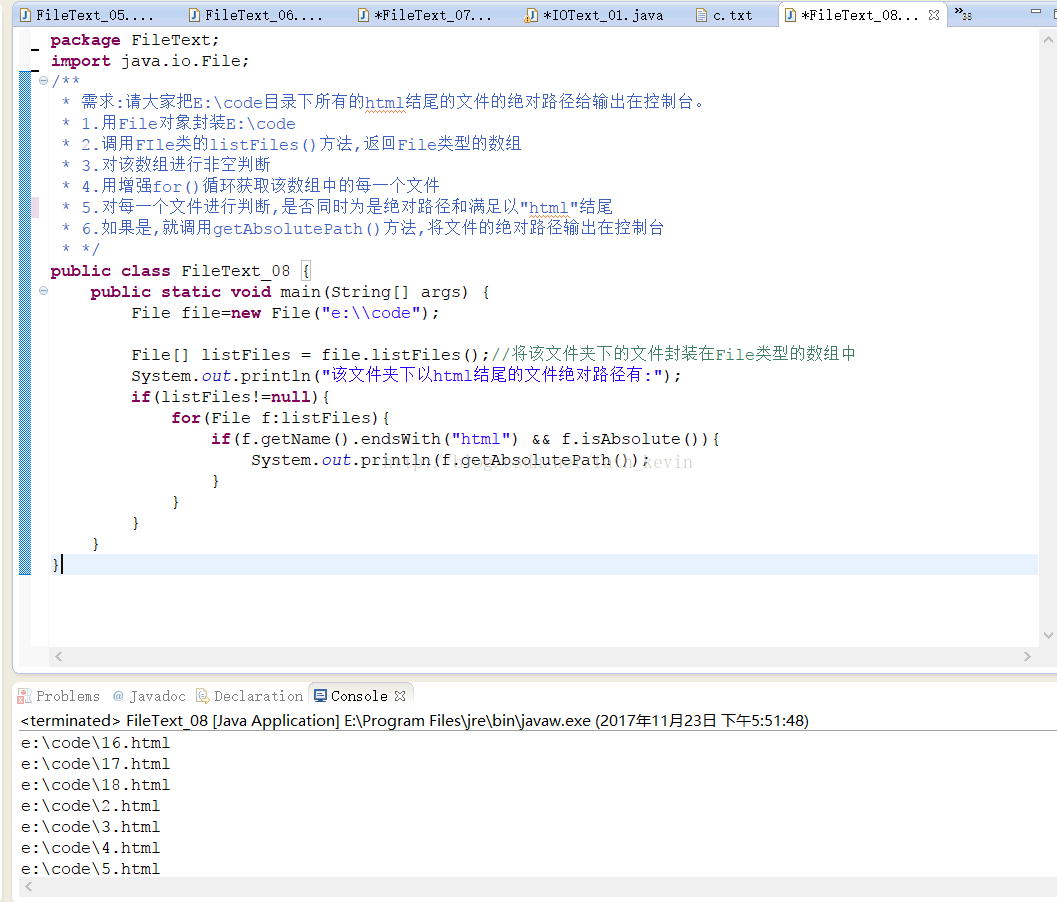
Task: Click the Java file icon on IOText_01 tab
Action: pyautogui.click(x=531, y=15)
